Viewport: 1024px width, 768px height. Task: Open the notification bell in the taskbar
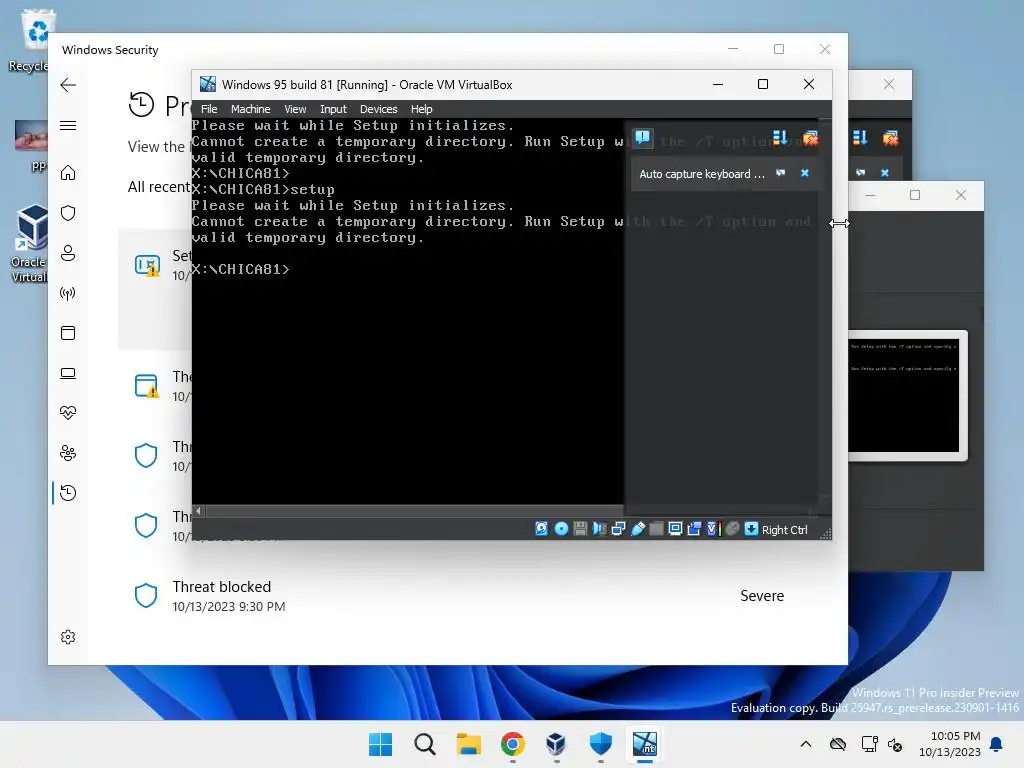pos(997,744)
